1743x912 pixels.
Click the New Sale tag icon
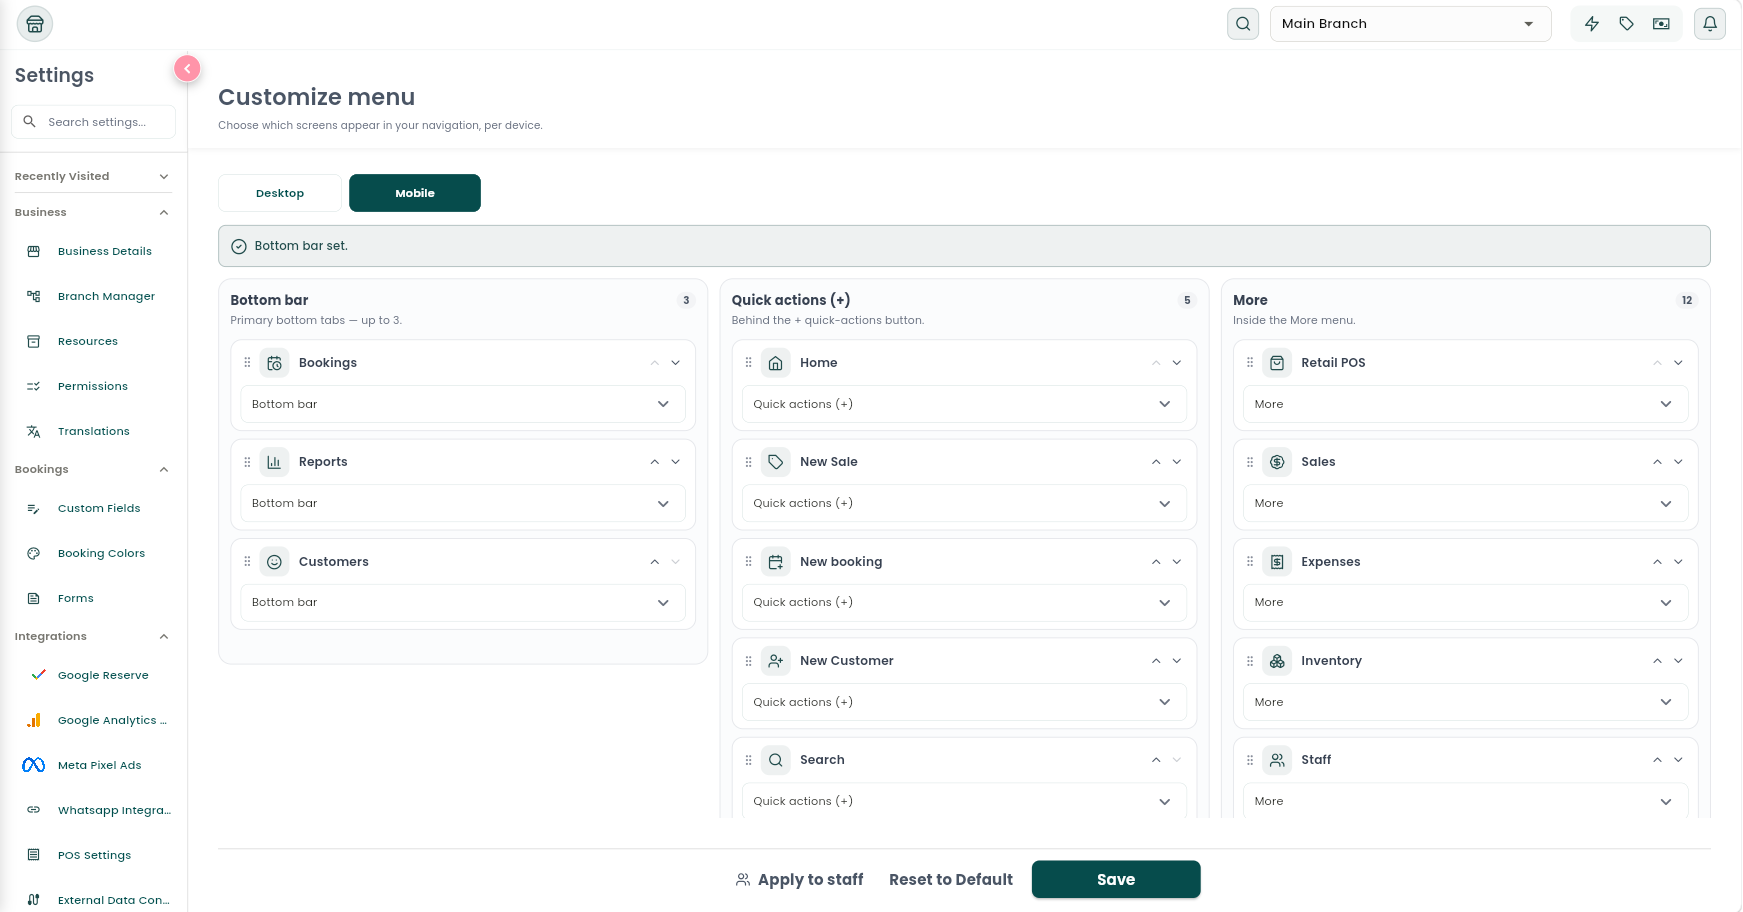tap(776, 462)
